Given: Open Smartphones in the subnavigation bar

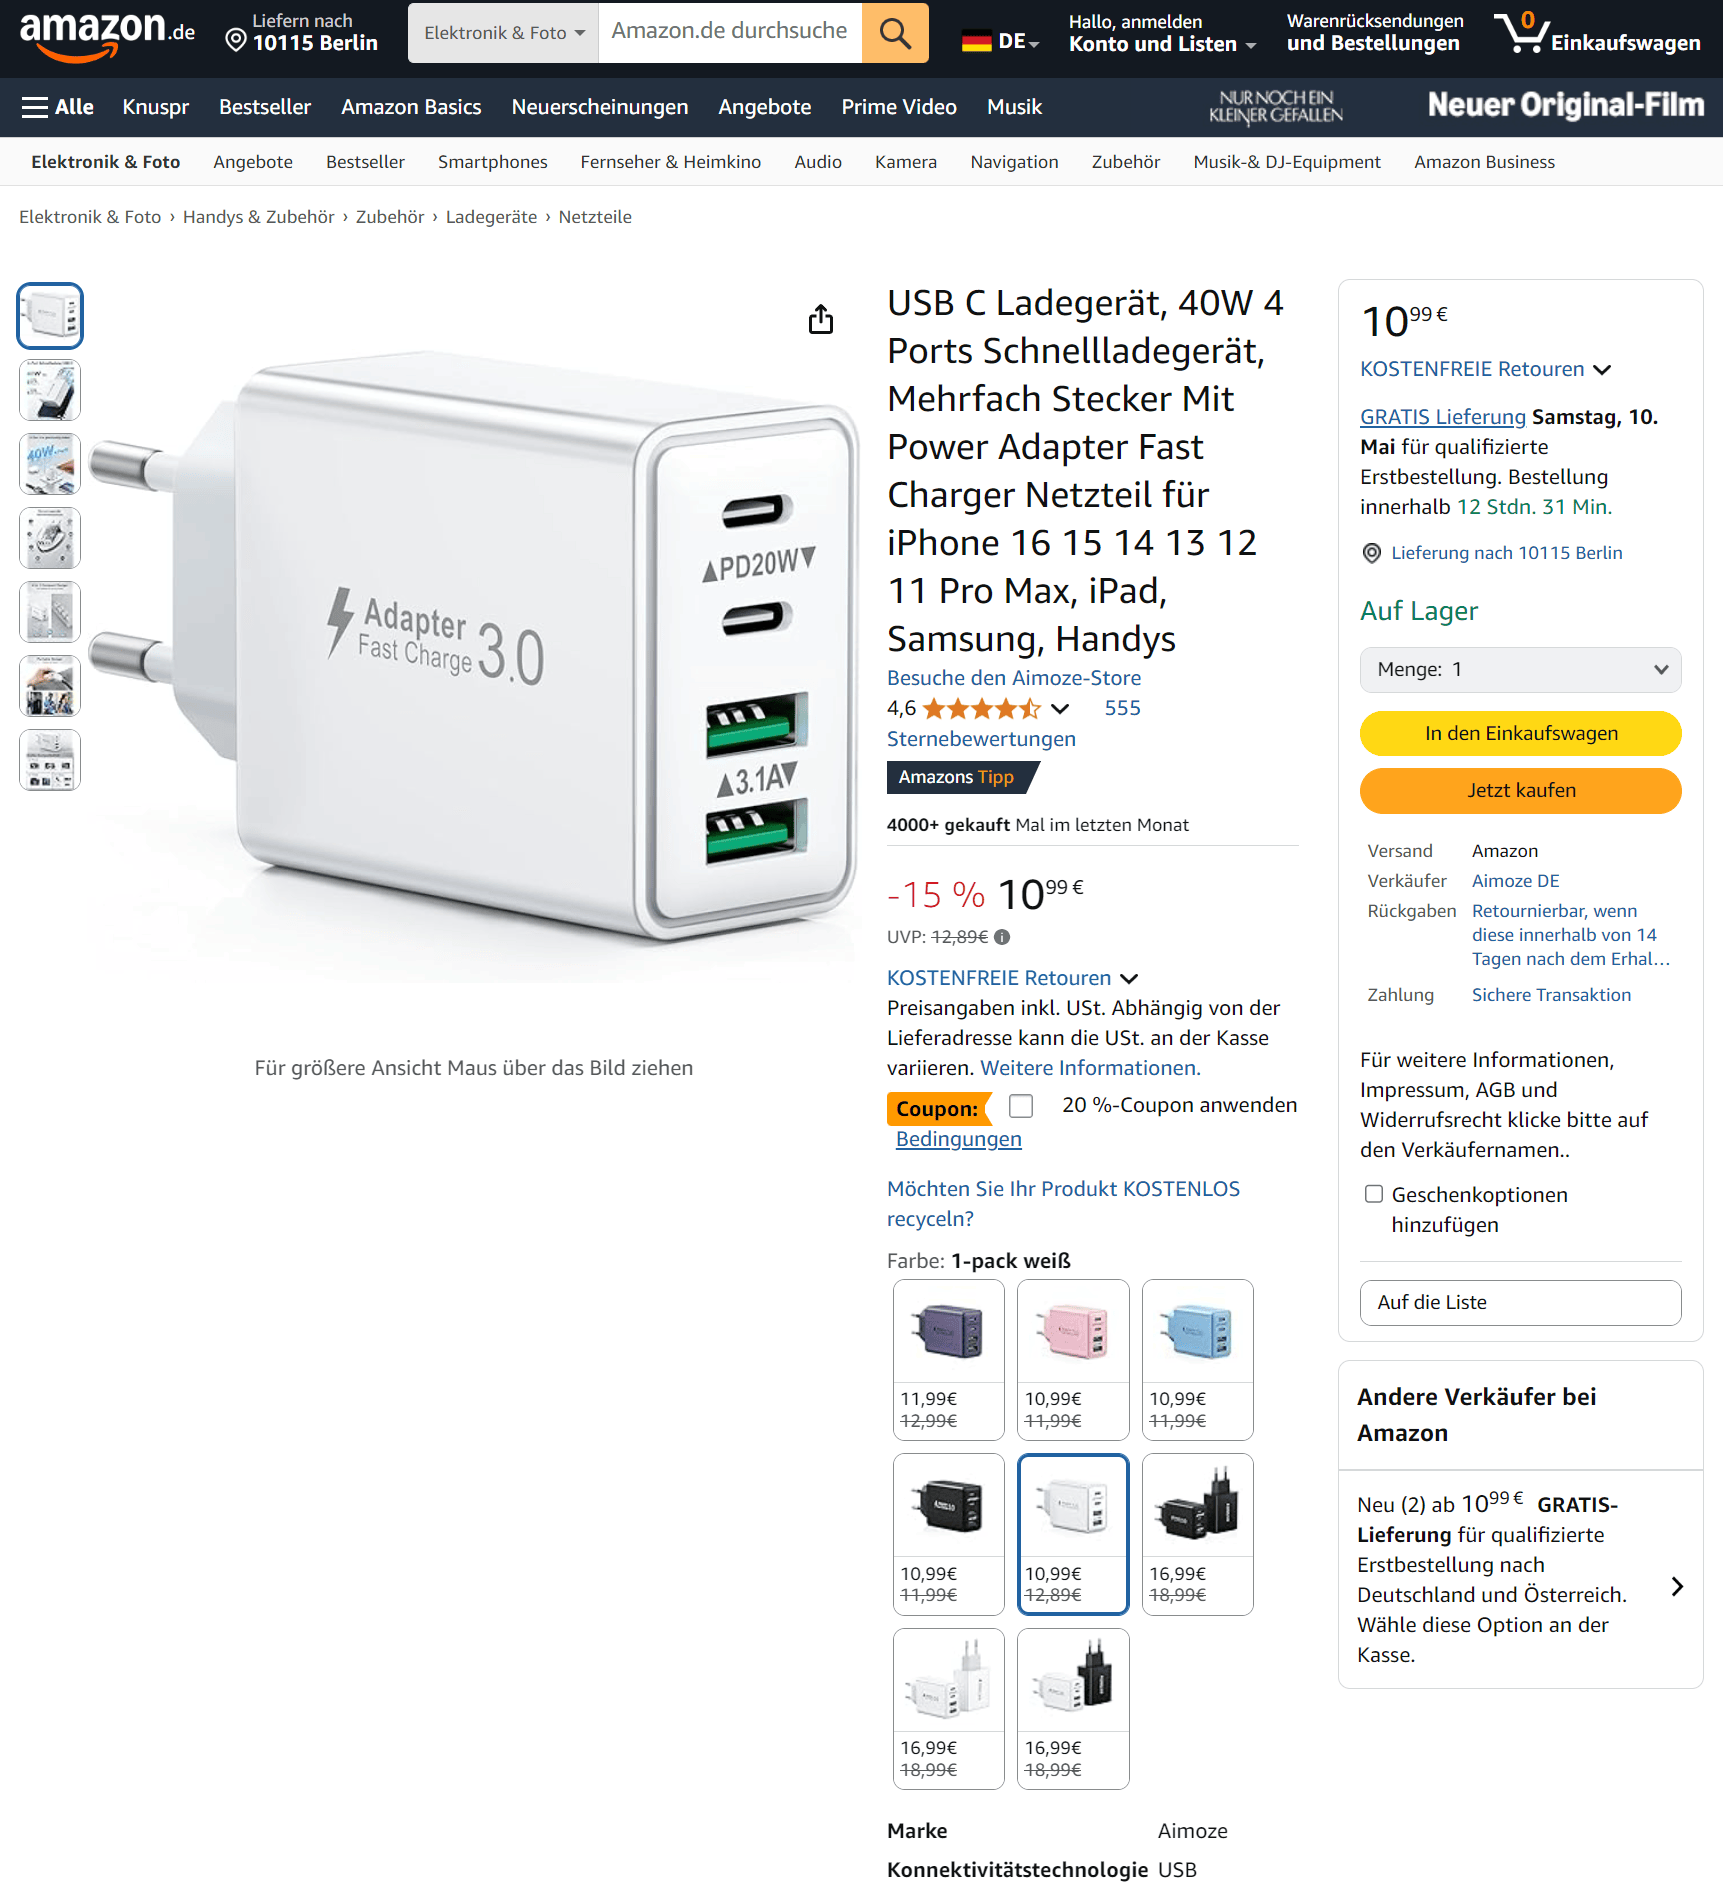Looking at the screenshot, I should pos(492,162).
